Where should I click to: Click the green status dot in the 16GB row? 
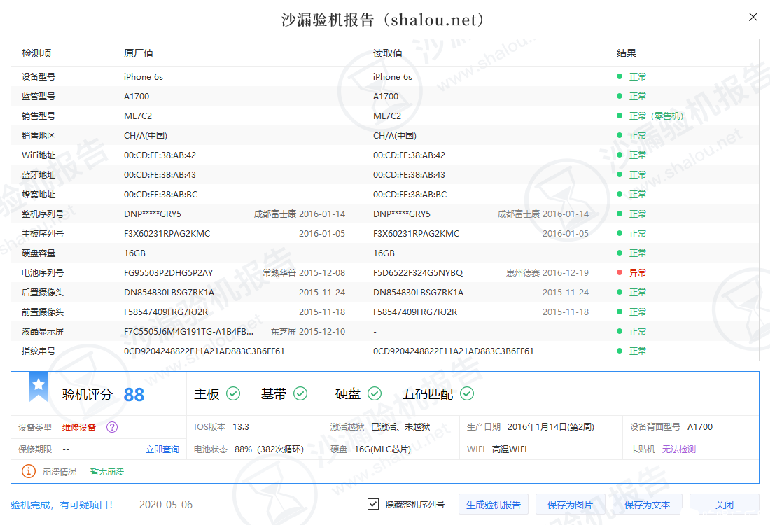619,253
